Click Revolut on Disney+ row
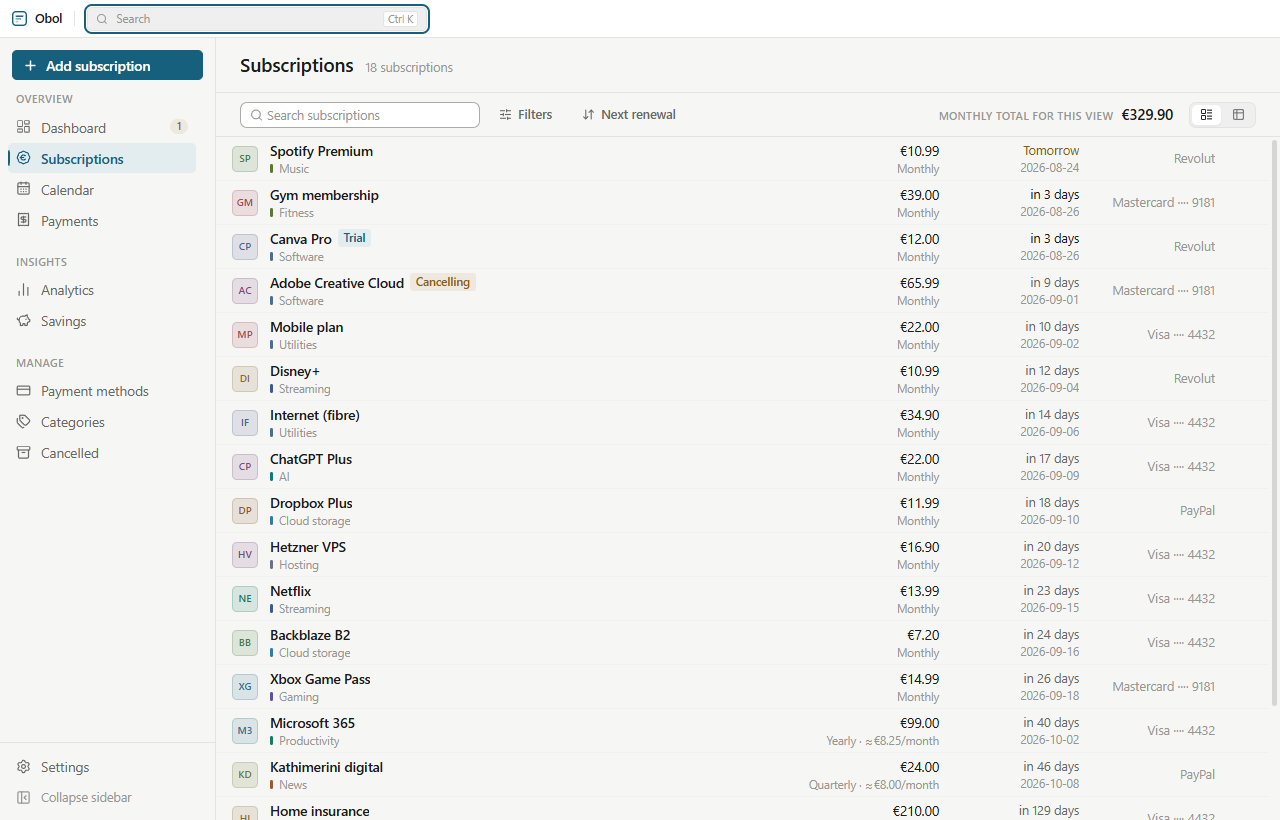 coord(1194,378)
